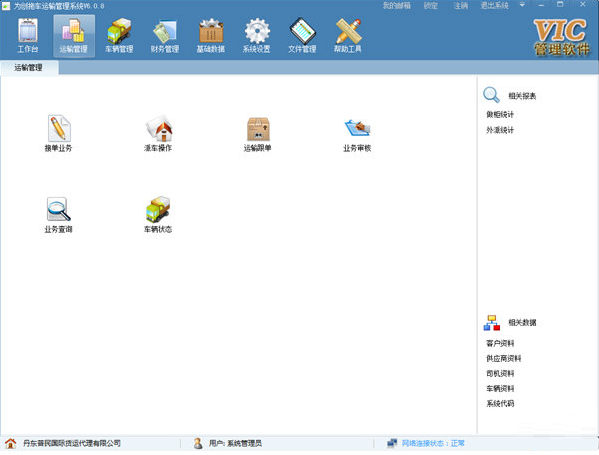599x455 pixels.
Task: Open the 做柜统计 report link
Action: tap(500, 114)
